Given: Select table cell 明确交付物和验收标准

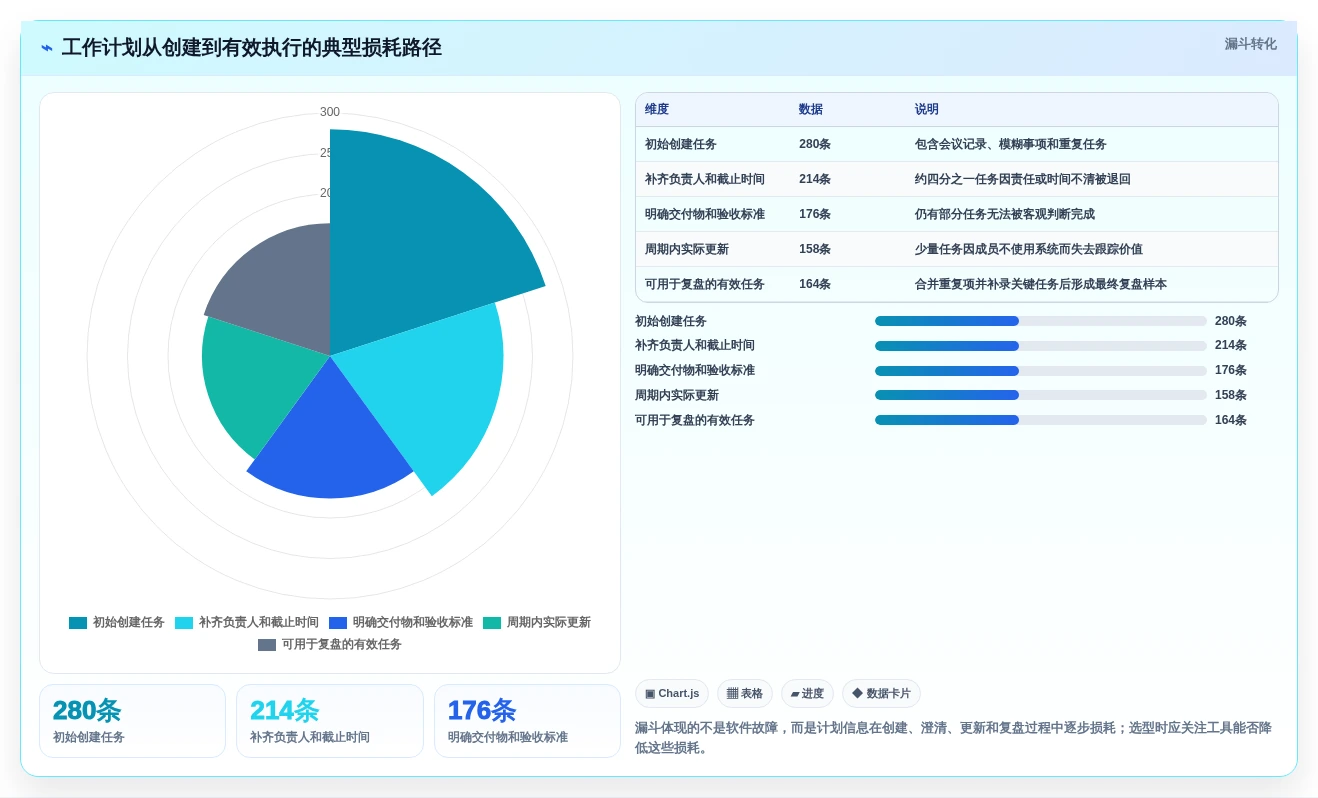Looking at the screenshot, I should (x=705, y=215).
